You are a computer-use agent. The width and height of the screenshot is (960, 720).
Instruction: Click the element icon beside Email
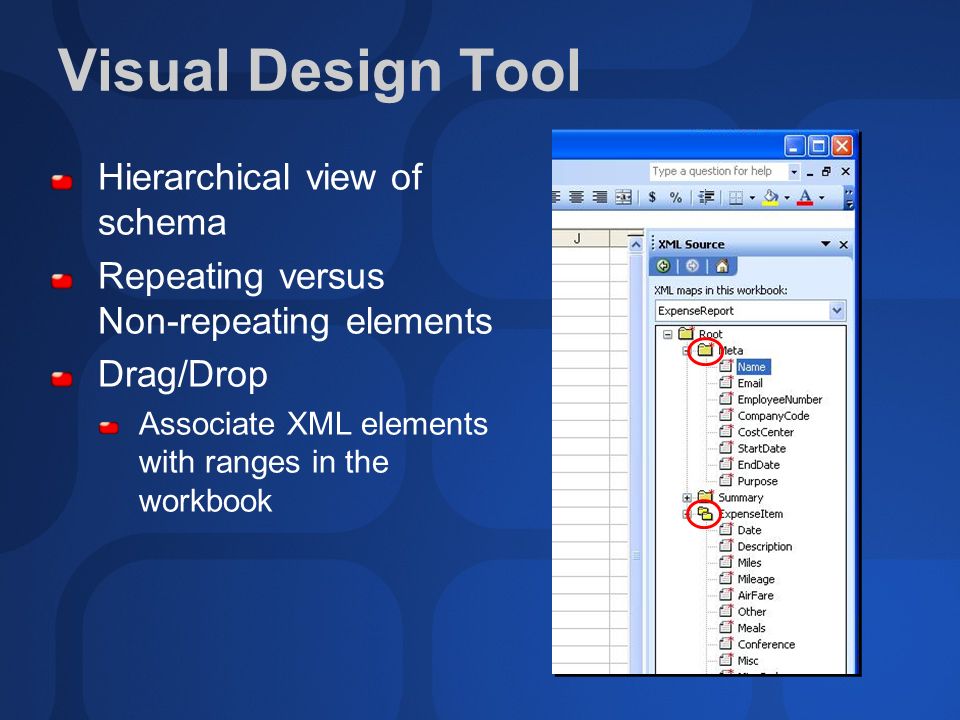(726, 382)
